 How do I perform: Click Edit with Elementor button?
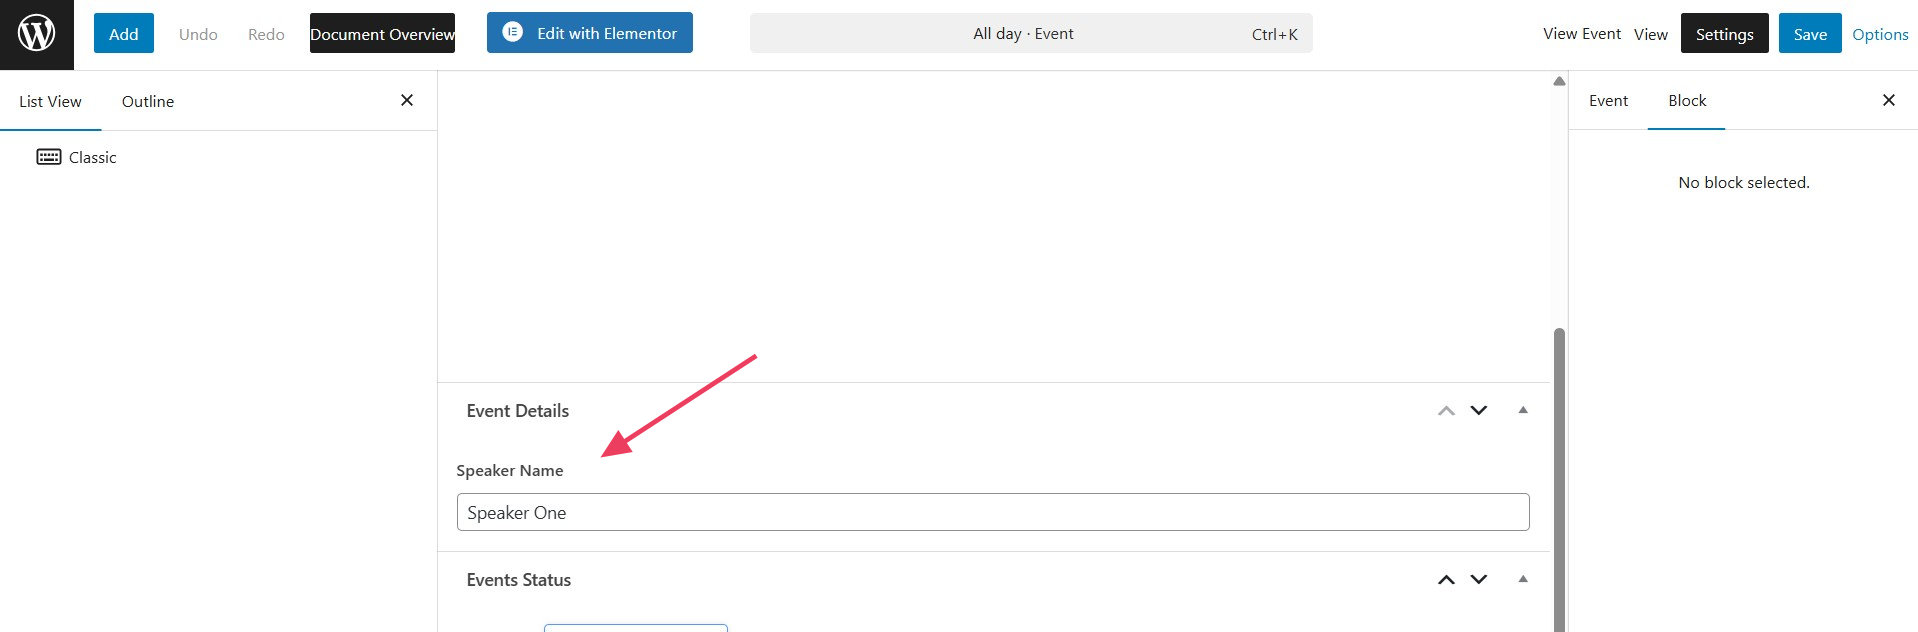click(x=590, y=33)
